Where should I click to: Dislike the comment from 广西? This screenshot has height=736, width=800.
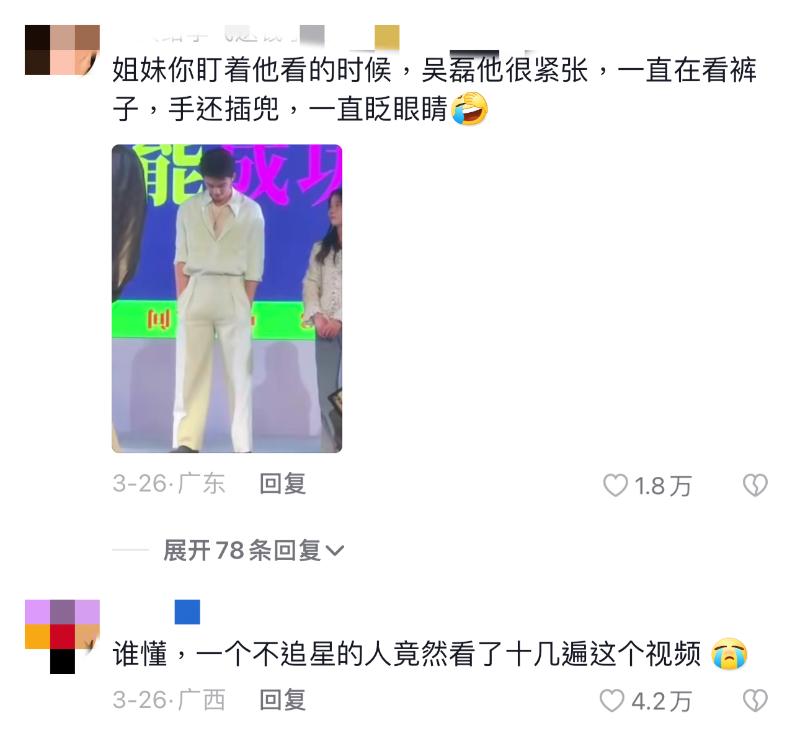click(755, 700)
